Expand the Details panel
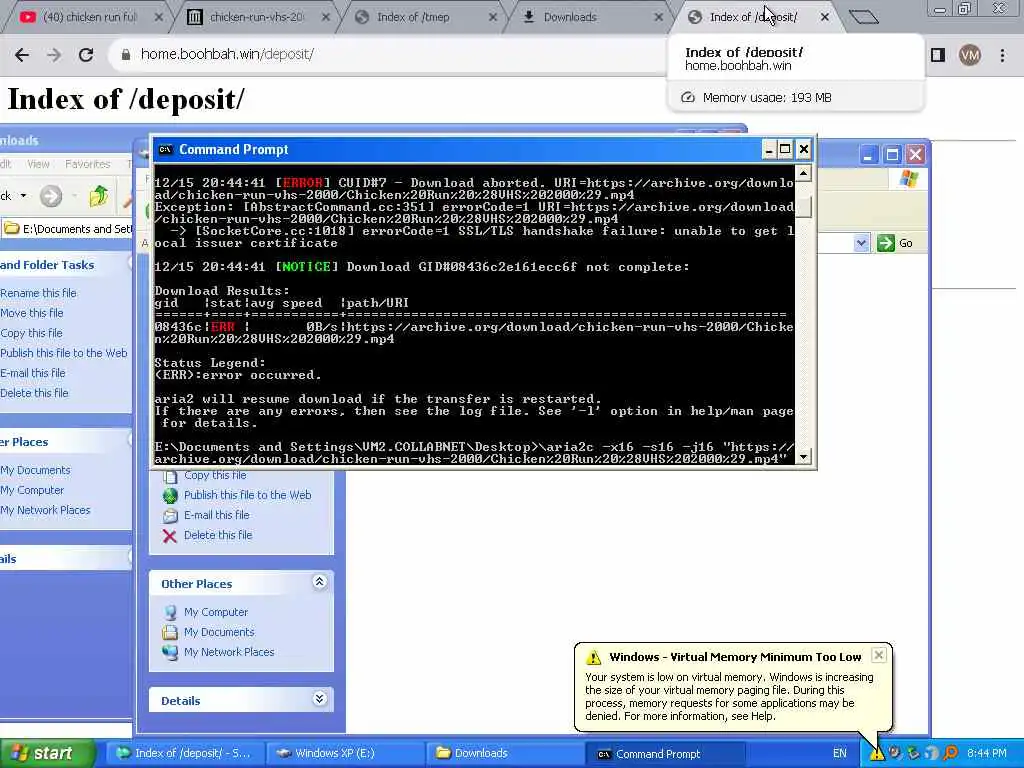 click(319, 699)
